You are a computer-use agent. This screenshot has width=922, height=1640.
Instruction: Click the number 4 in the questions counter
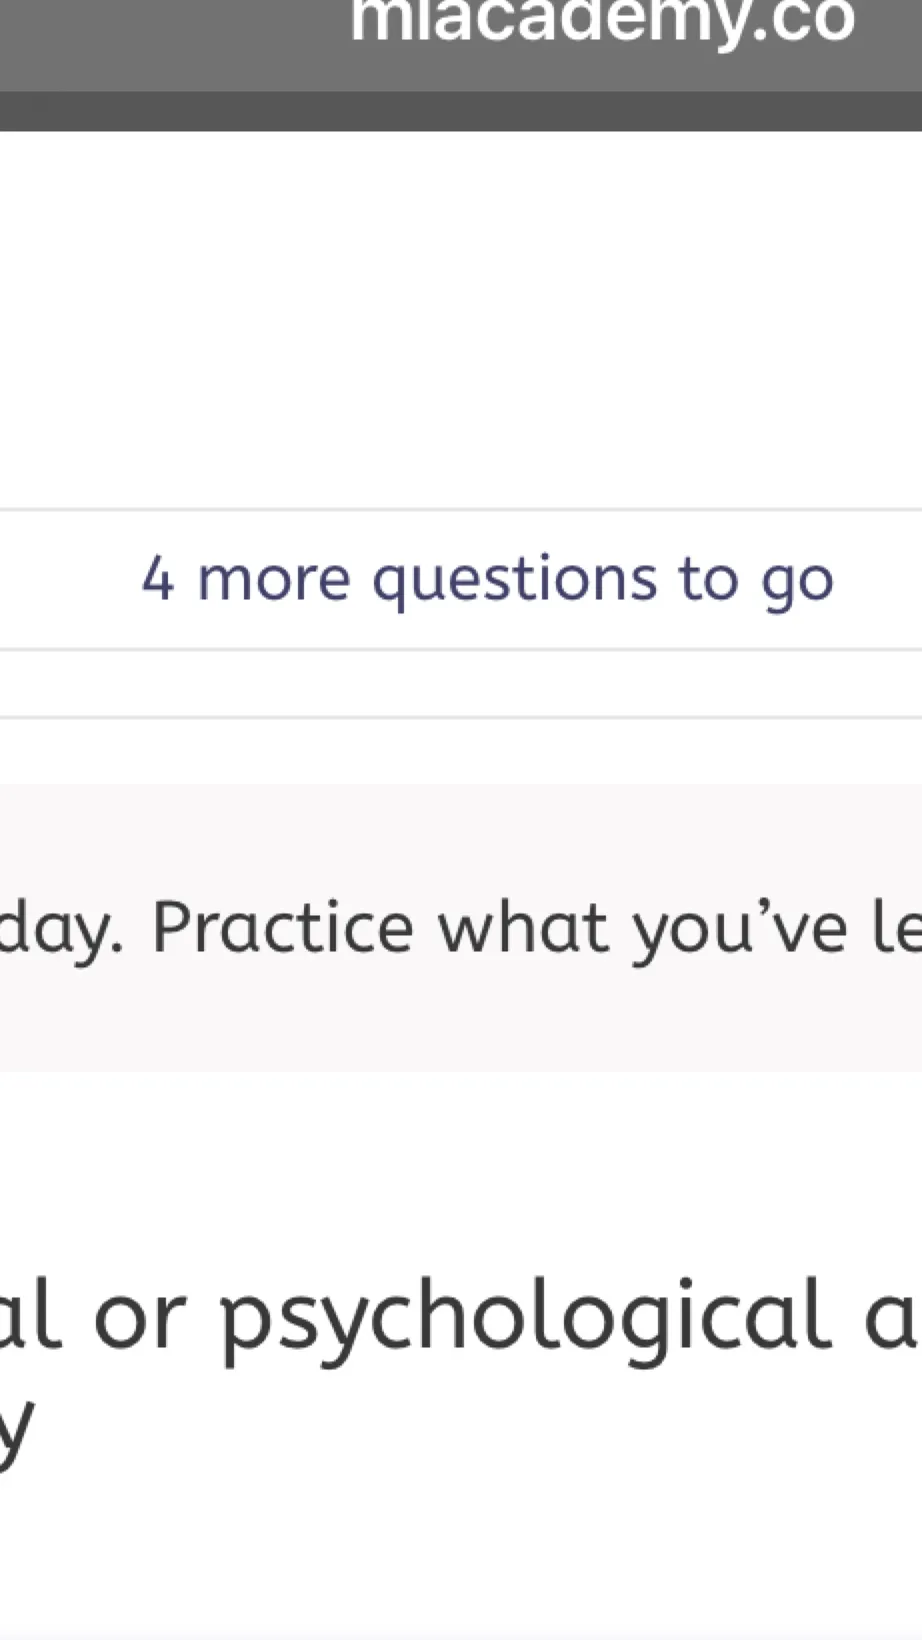(157, 579)
